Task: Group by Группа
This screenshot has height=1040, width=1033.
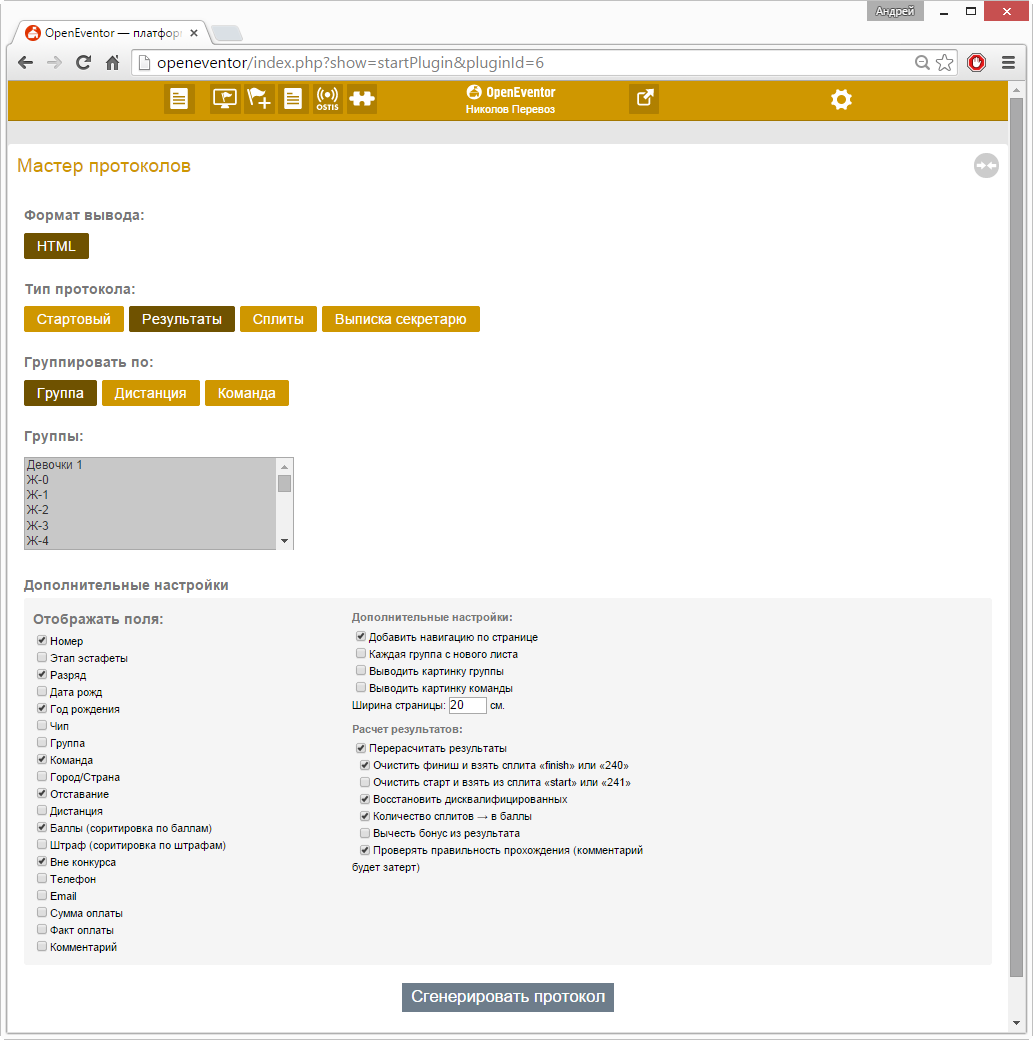Action: tap(60, 393)
